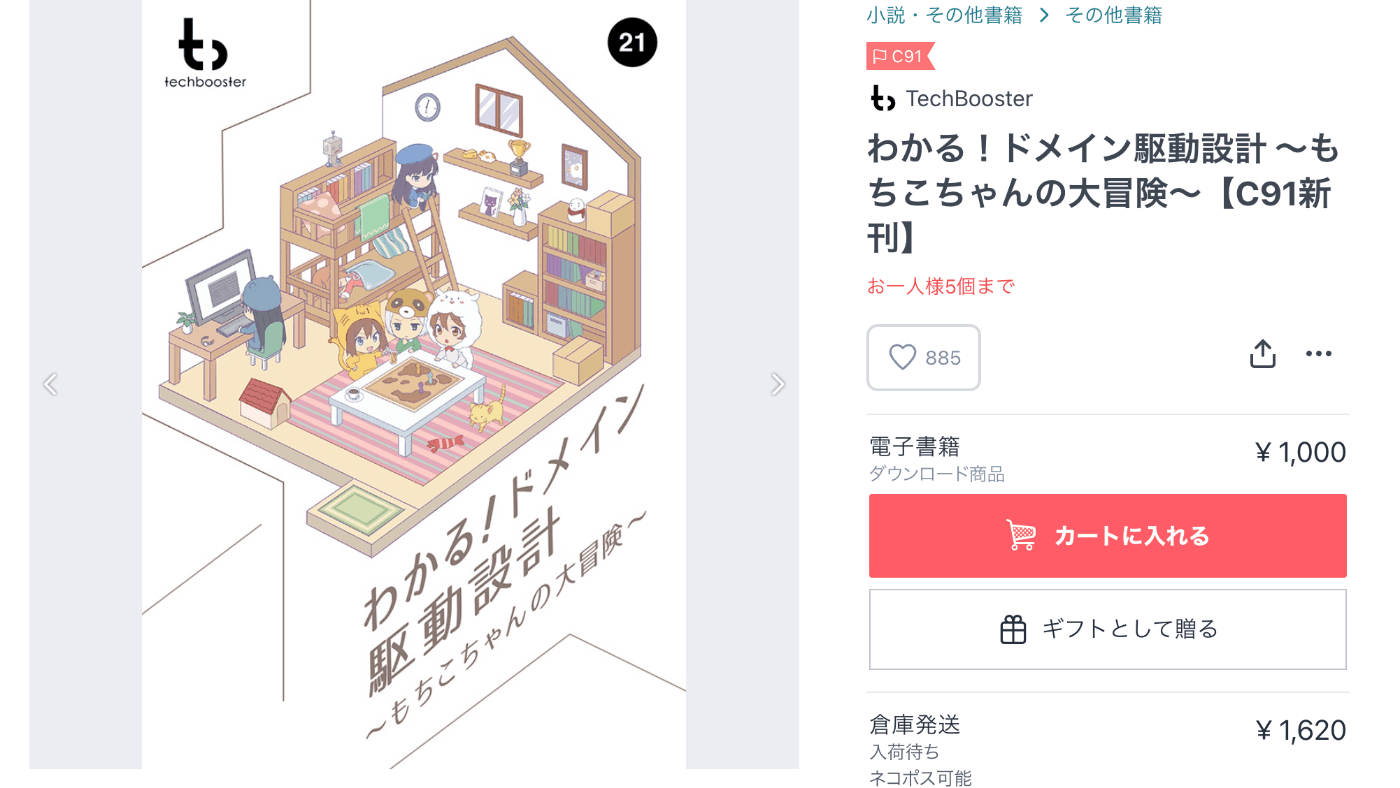
Task: Show the next product image
Action: click(x=777, y=384)
